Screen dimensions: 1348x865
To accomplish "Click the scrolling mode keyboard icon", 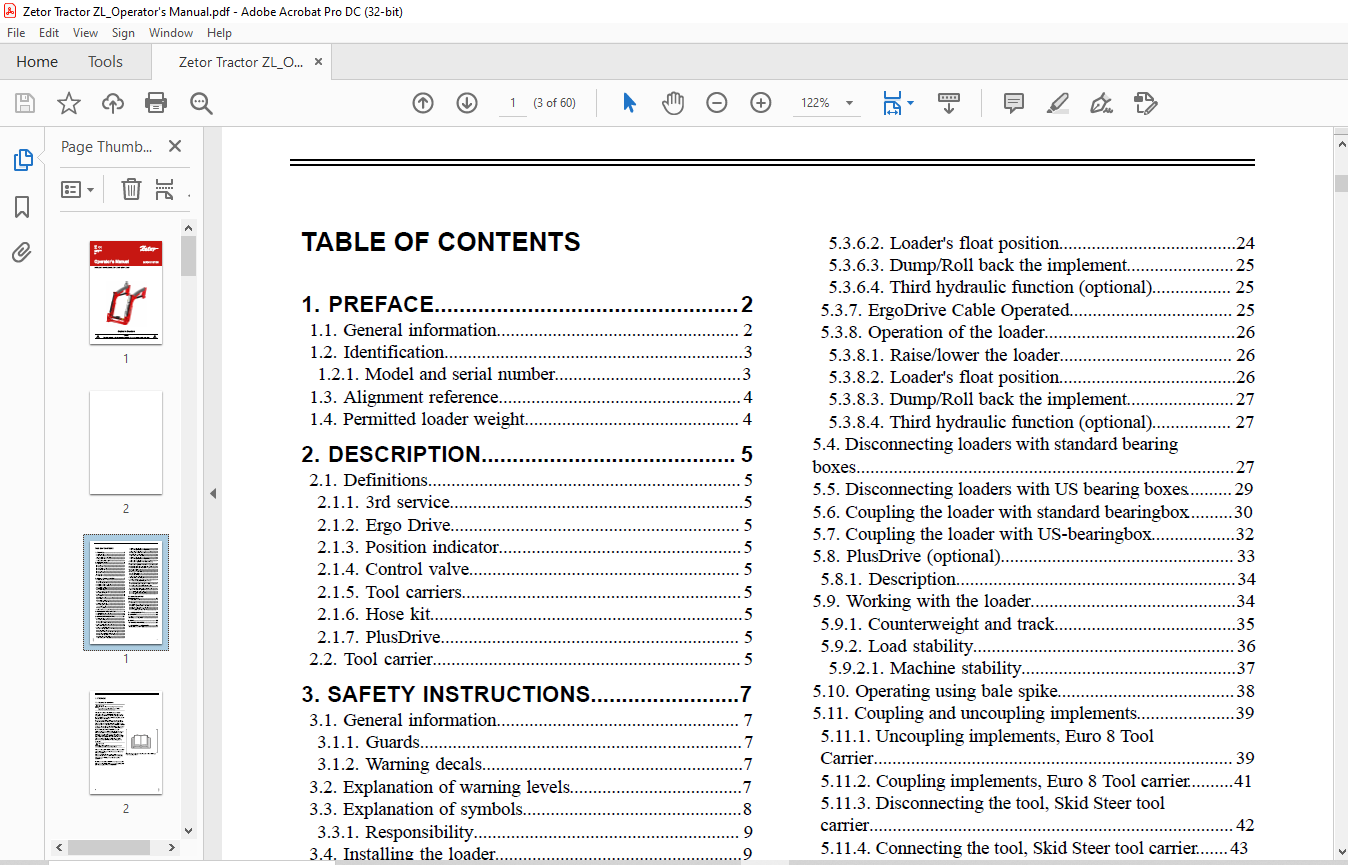I will tap(949, 103).
